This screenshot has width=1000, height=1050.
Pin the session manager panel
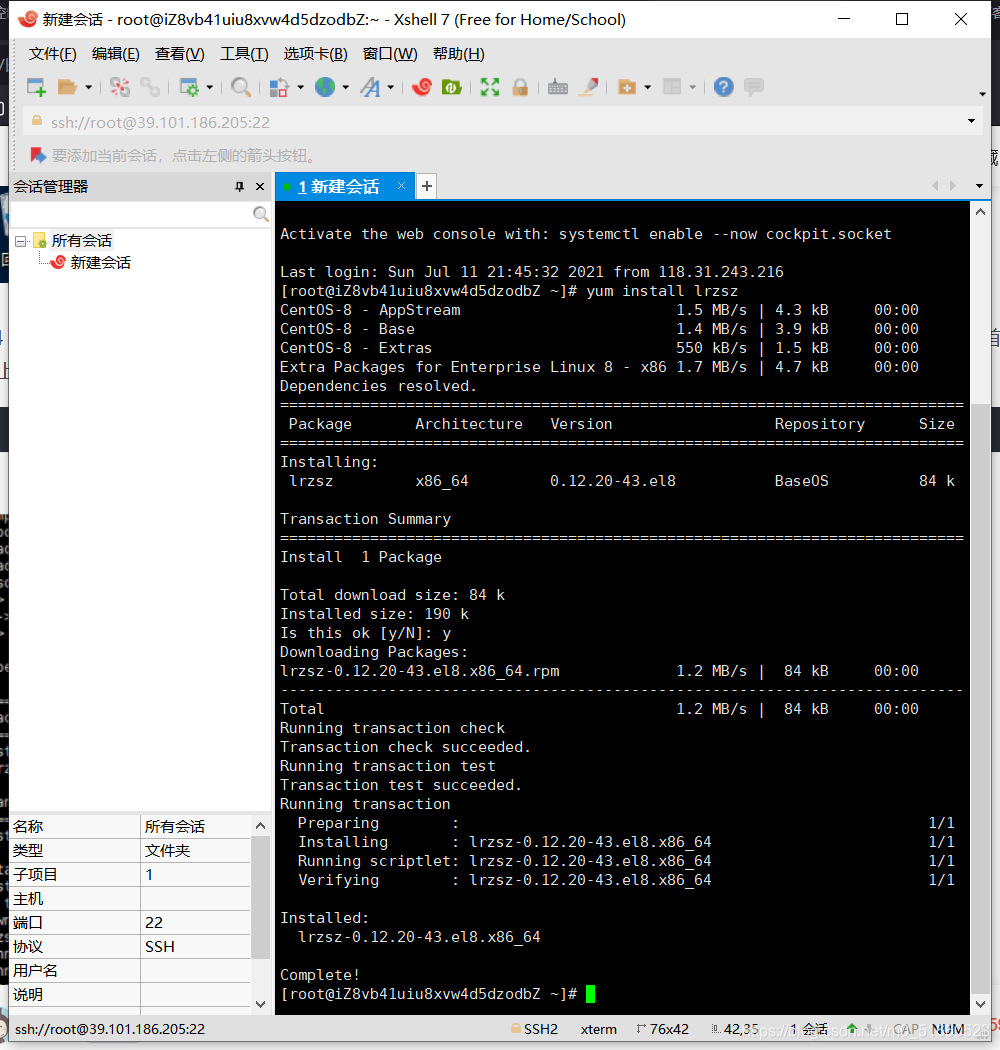point(239,187)
